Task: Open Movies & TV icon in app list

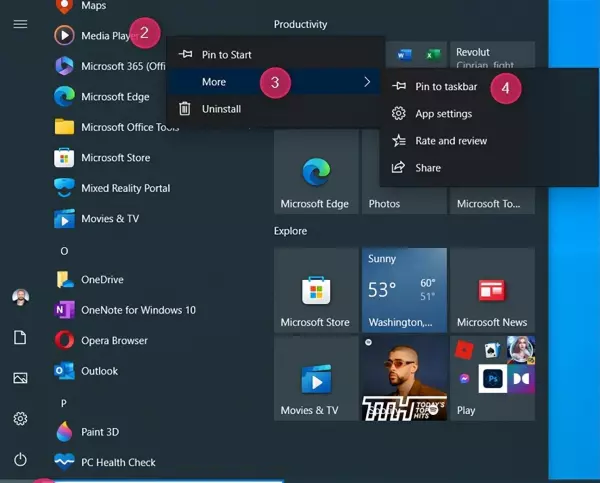Action: 64,219
